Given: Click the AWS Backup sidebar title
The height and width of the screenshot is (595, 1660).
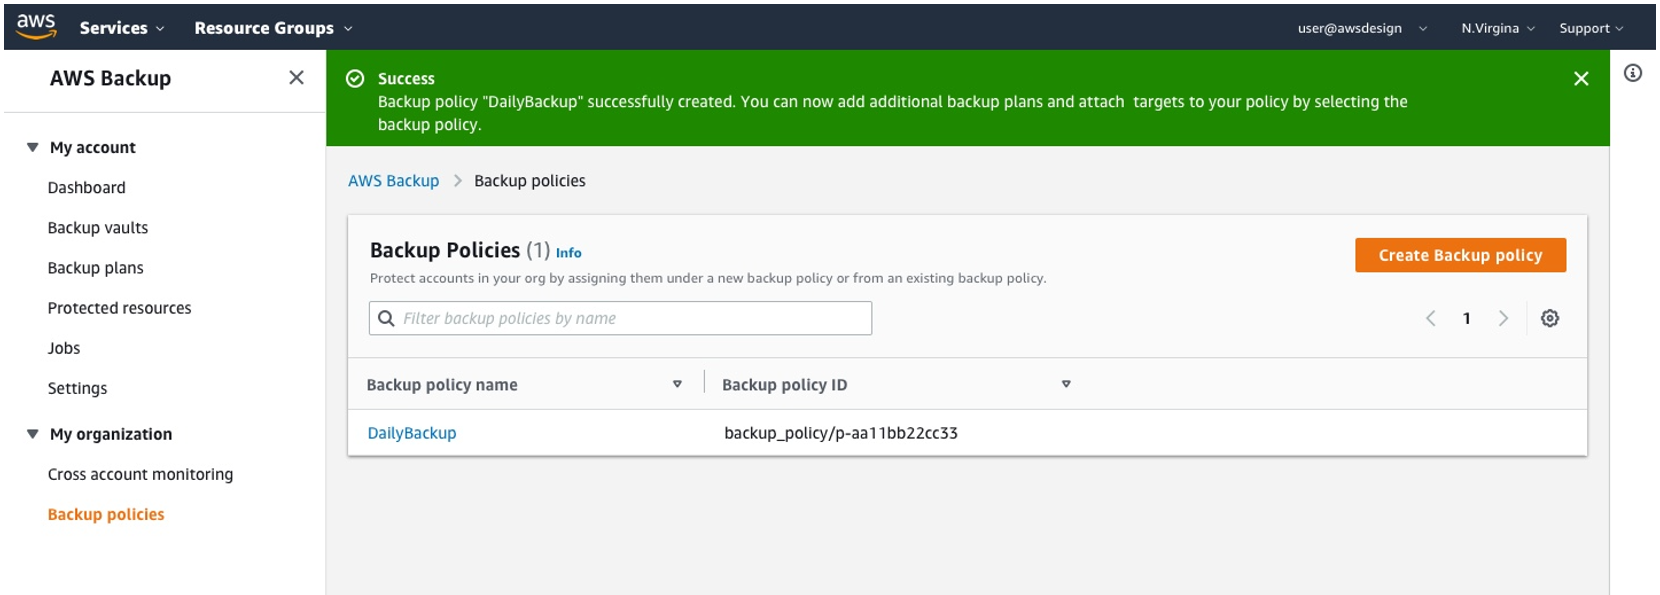Looking at the screenshot, I should 110,78.
